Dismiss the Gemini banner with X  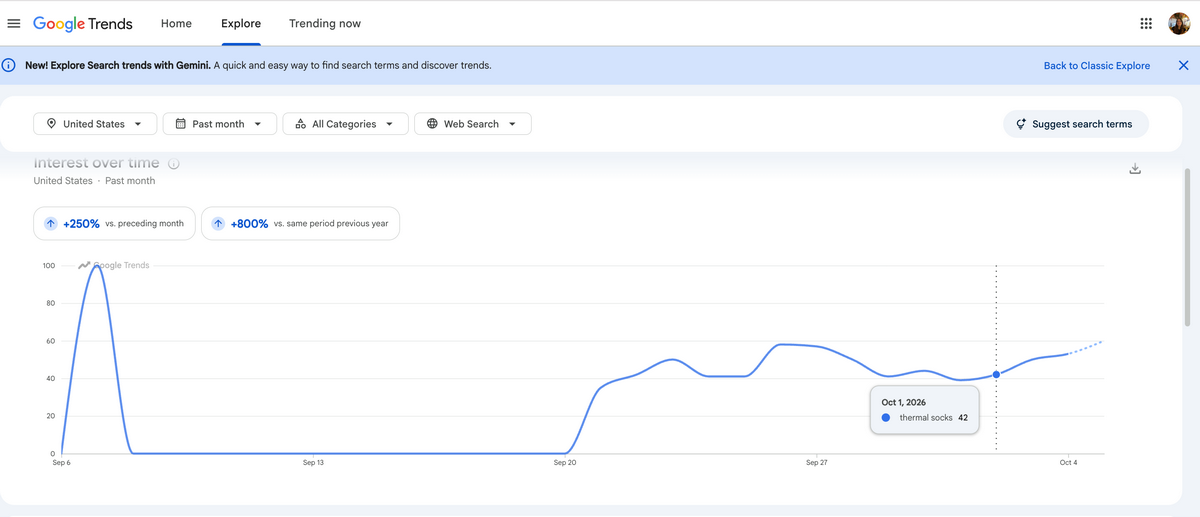pyautogui.click(x=1183, y=65)
